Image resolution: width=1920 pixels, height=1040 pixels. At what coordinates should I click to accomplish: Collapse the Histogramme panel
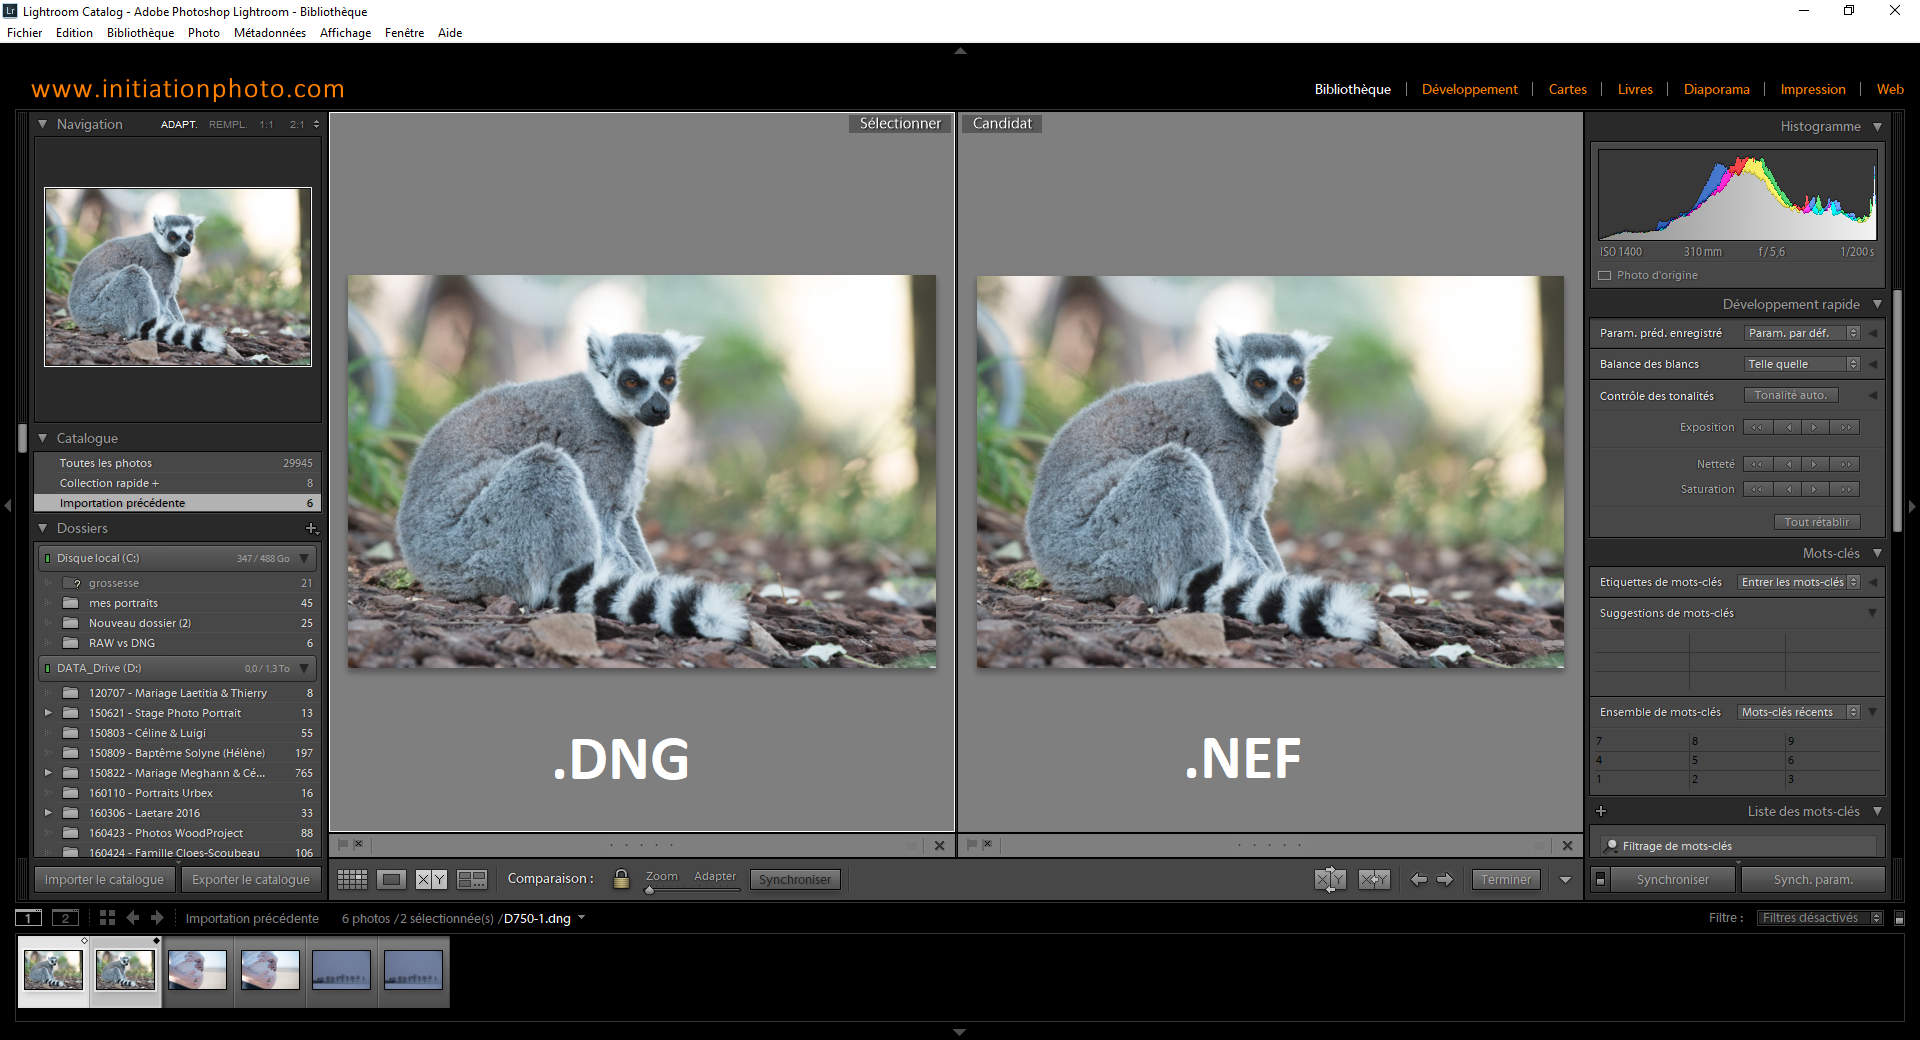tap(1877, 127)
